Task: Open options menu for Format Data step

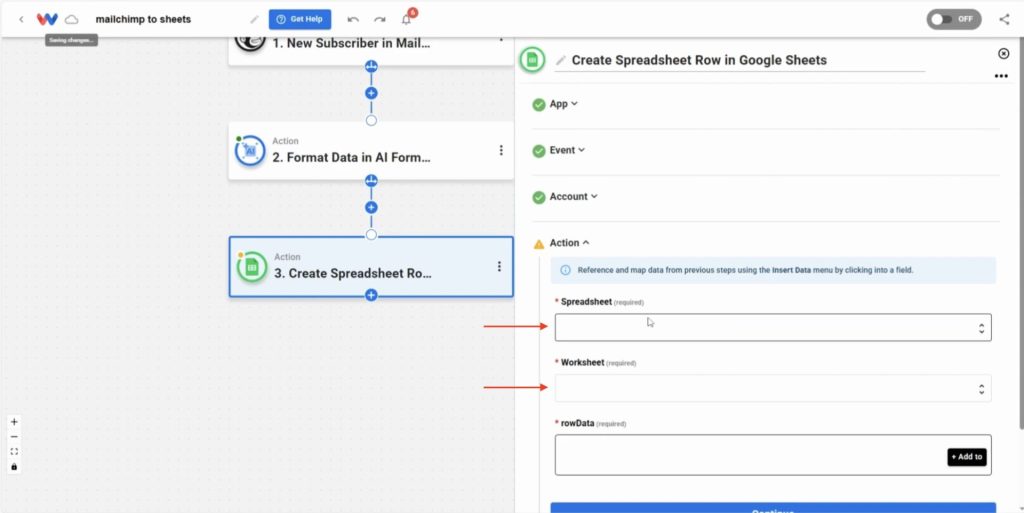Action: tap(501, 150)
